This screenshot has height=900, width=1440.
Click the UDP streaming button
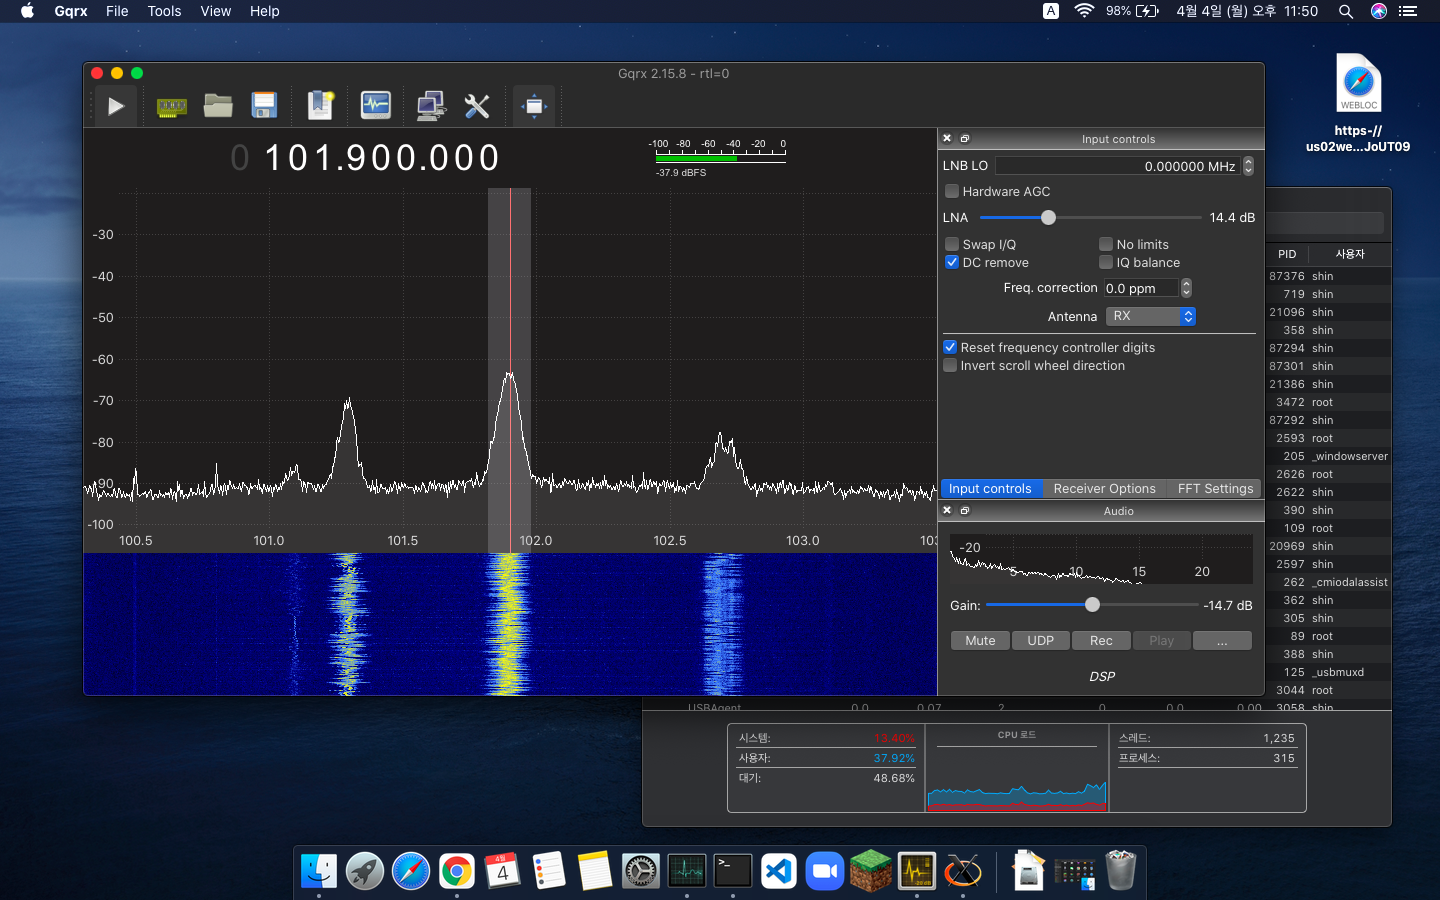(1040, 640)
